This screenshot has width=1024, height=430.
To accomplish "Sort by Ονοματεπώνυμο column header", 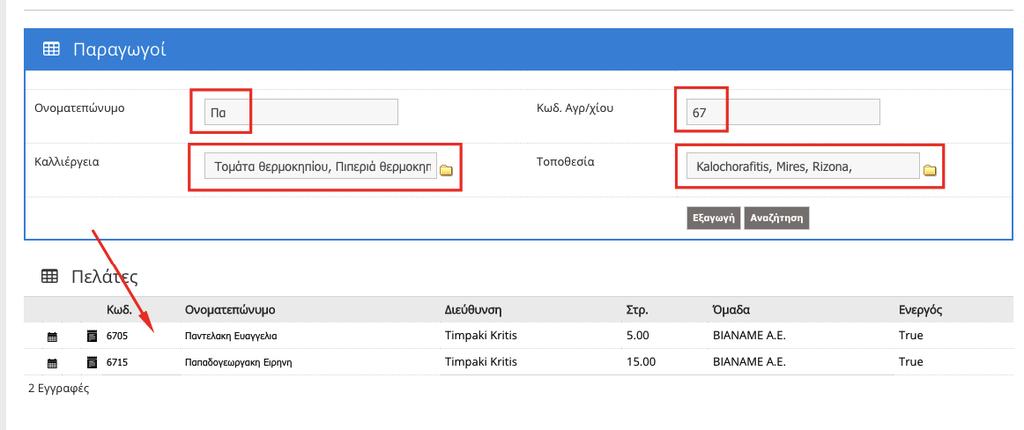I will 230,310.
